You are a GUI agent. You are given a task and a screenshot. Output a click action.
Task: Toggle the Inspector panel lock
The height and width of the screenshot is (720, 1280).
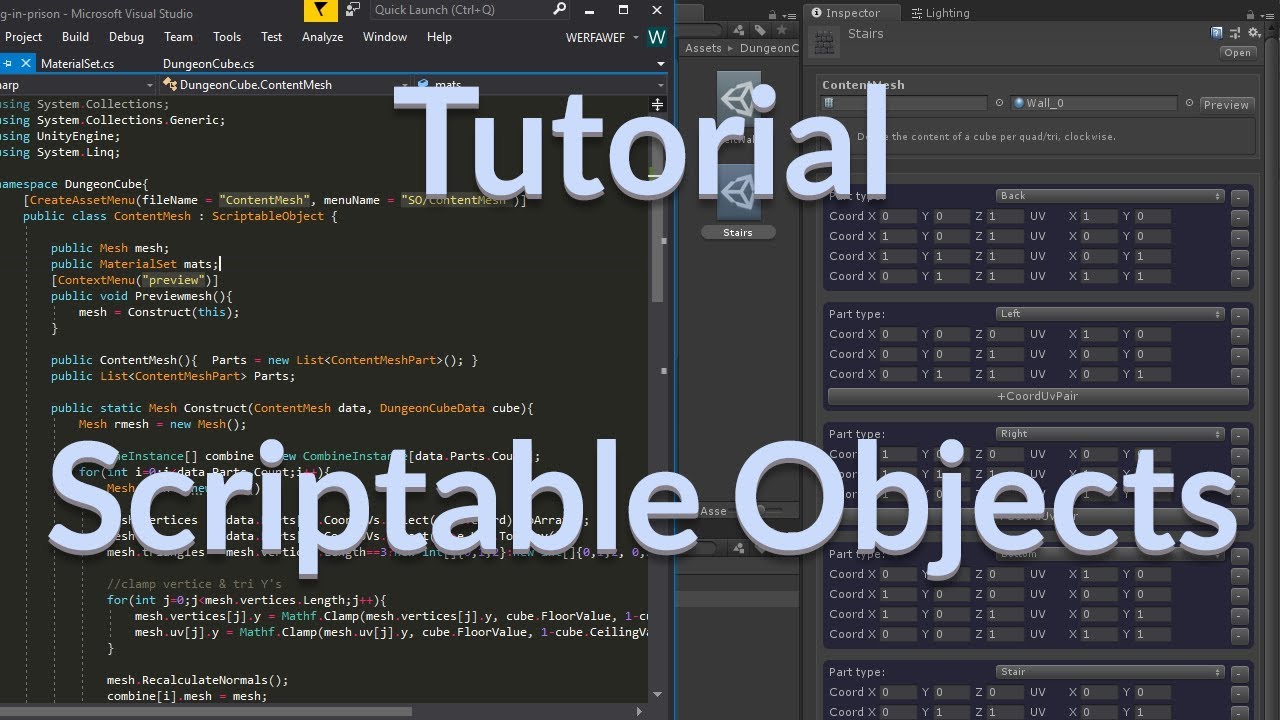1250,13
